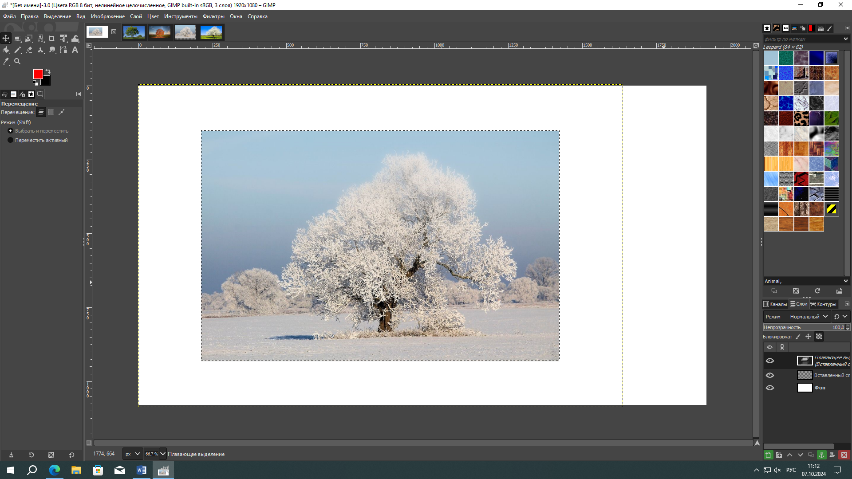This screenshot has height=479, width=852.
Task: Restore tool options to defaults
Action: (x=71, y=455)
